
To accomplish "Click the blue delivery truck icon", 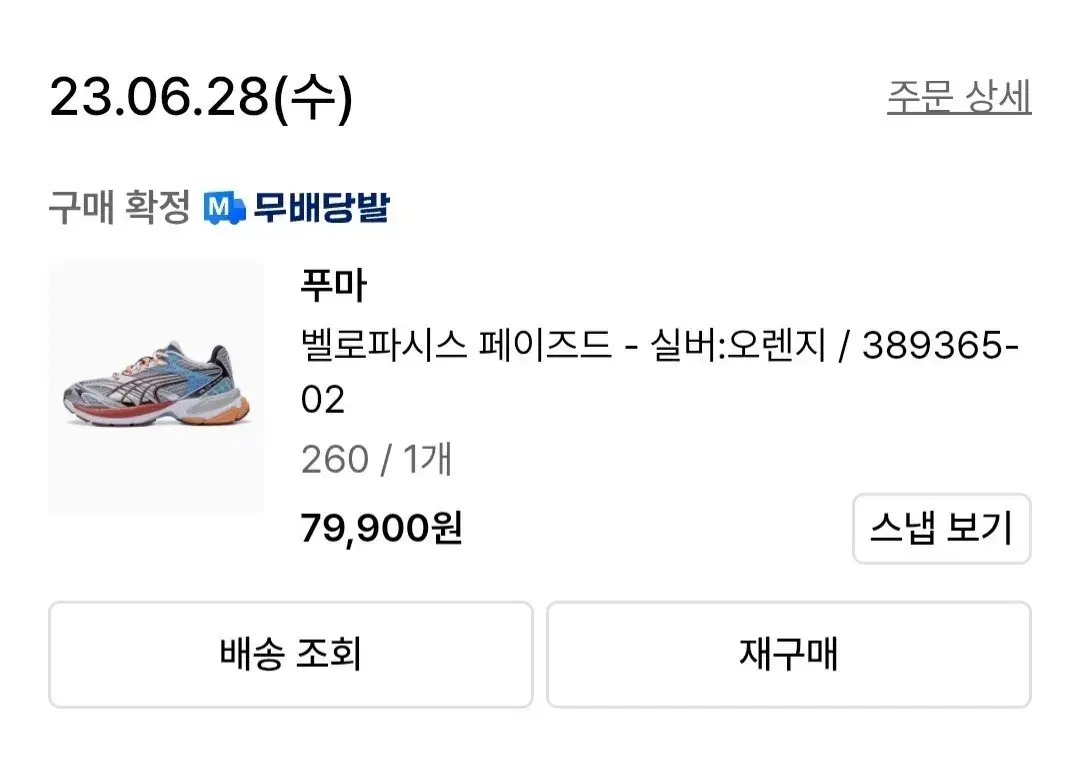I will pos(224,208).
